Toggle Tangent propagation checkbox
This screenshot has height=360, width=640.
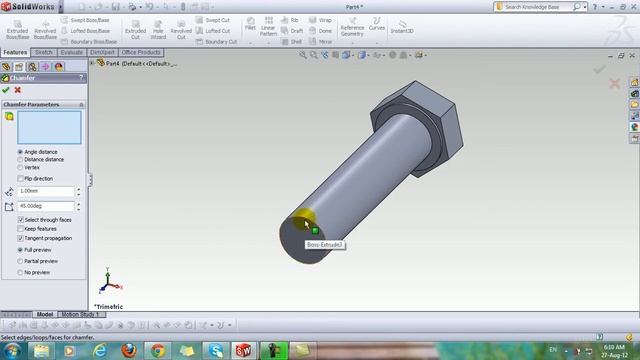point(20,238)
